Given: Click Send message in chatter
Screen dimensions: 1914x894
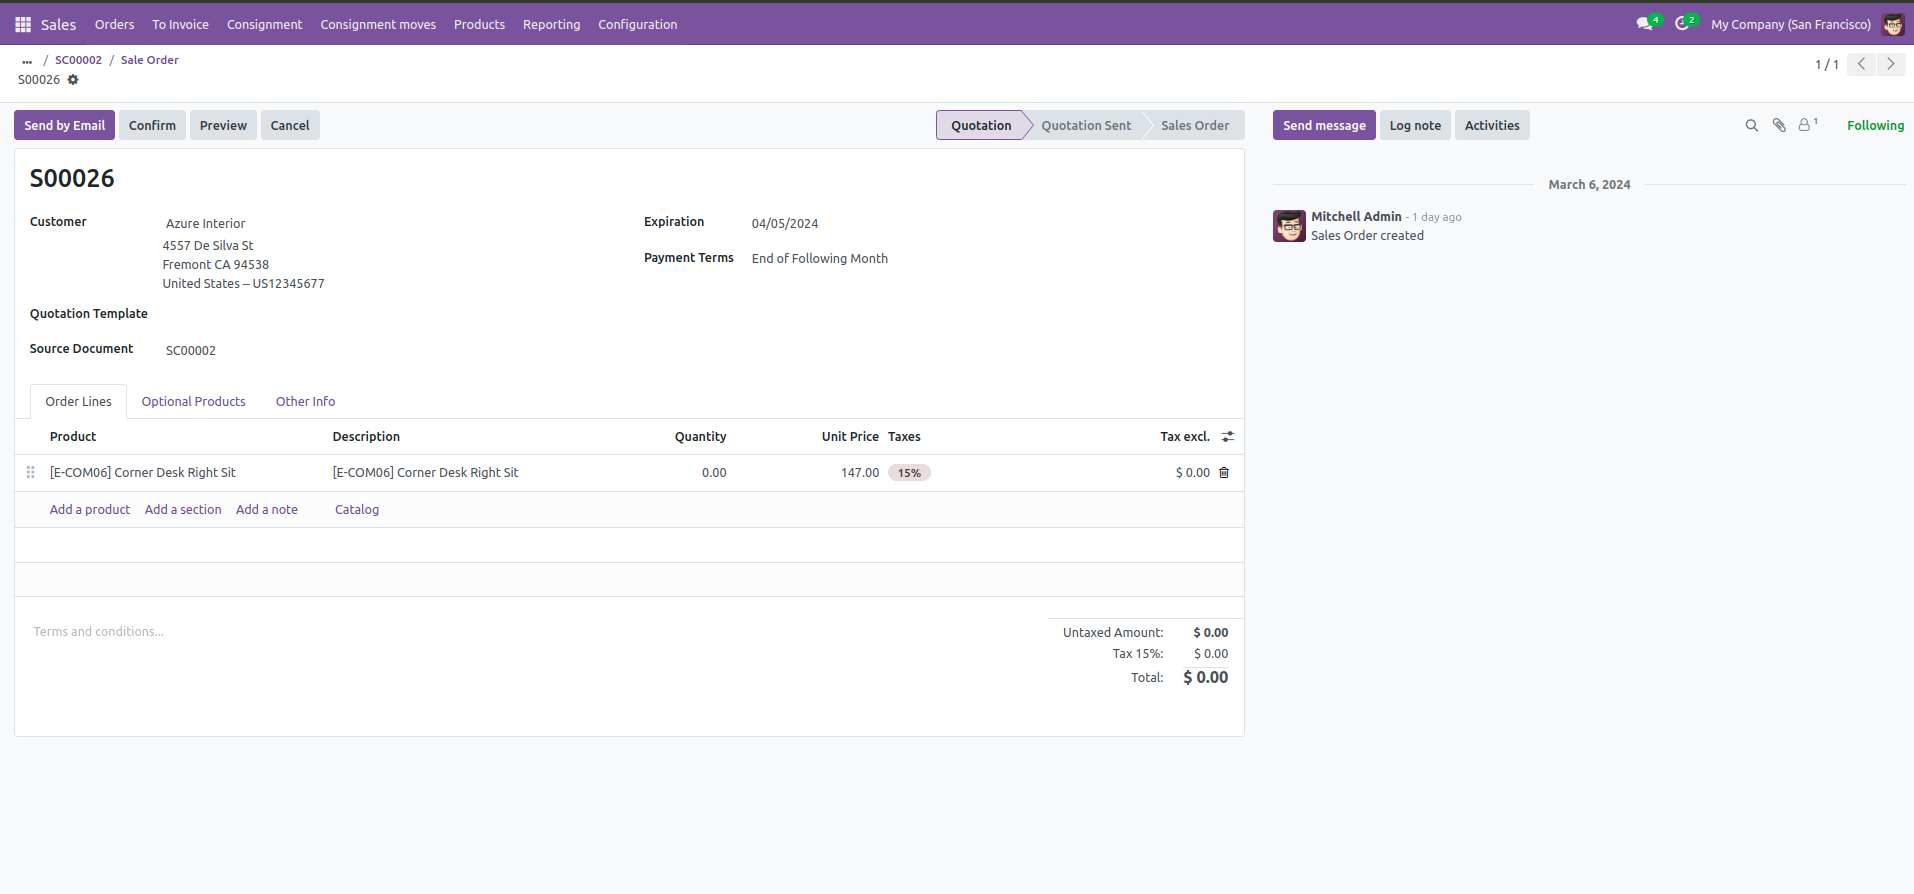Looking at the screenshot, I should pyautogui.click(x=1324, y=126).
